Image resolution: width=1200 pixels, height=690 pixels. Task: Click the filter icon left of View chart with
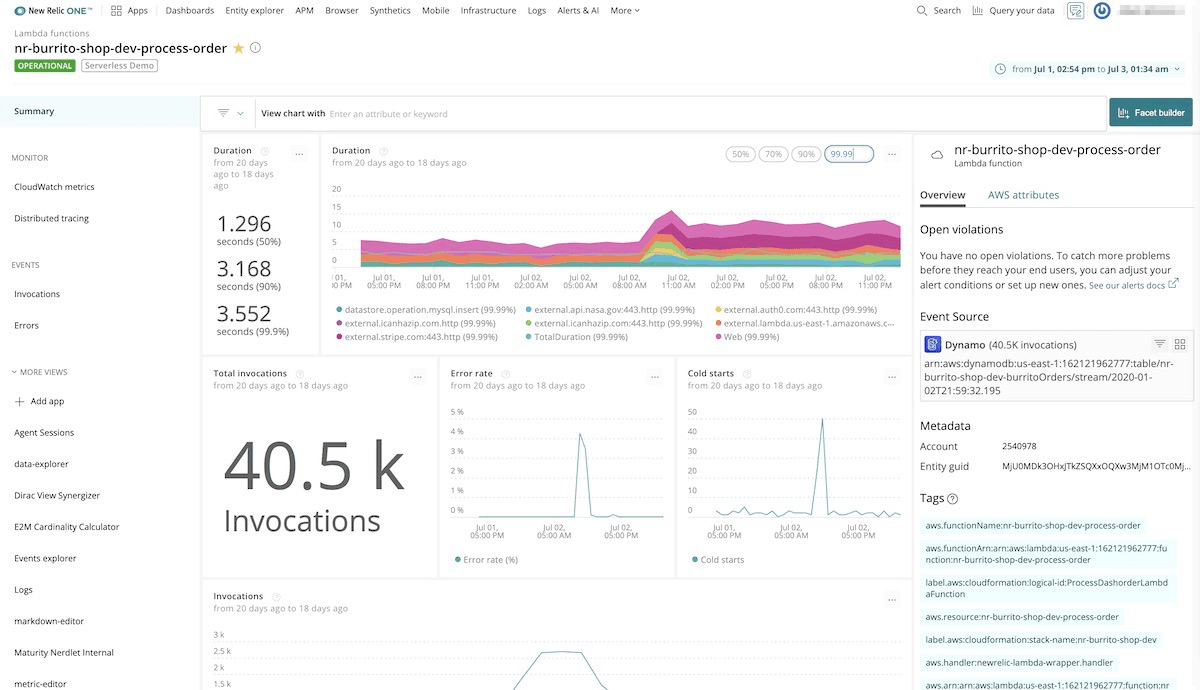click(x=223, y=113)
